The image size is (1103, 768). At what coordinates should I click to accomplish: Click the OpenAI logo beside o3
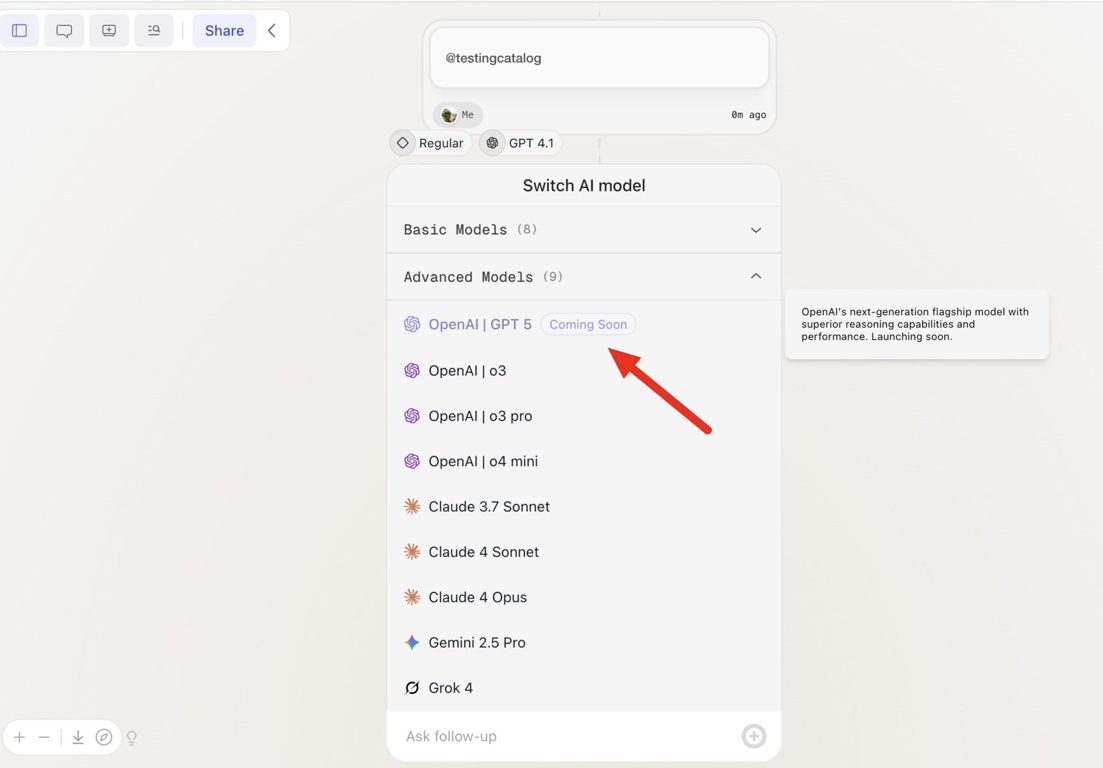[x=412, y=371]
